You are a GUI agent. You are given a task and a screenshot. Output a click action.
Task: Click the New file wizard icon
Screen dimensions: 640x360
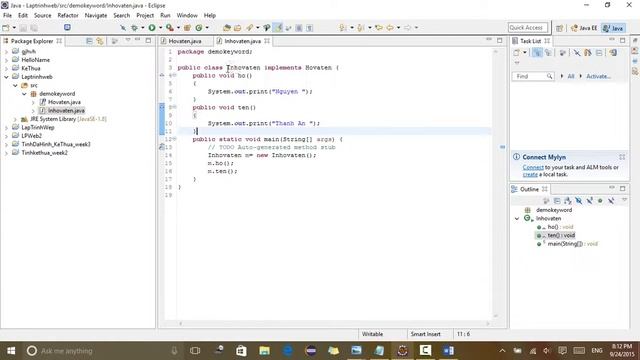click(x=6, y=28)
